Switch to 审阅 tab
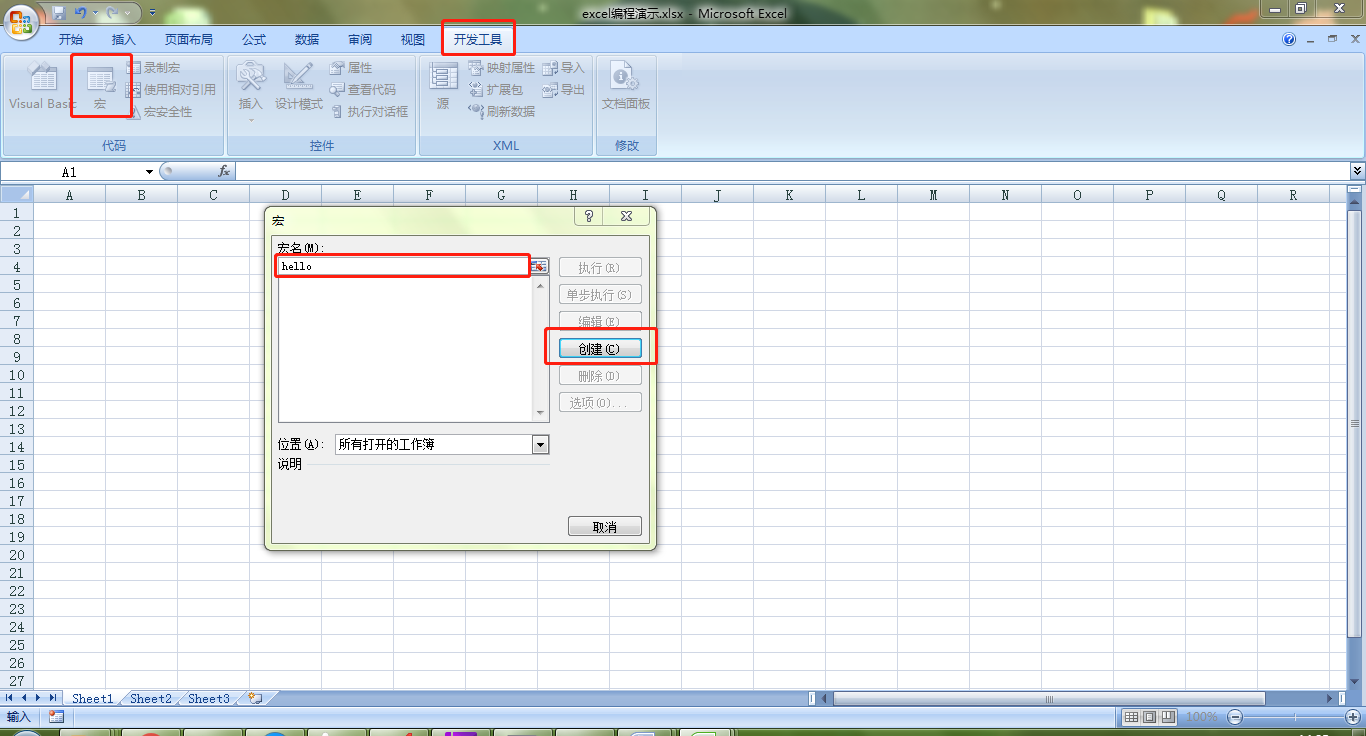The width and height of the screenshot is (1366, 736). [x=360, y=40]
